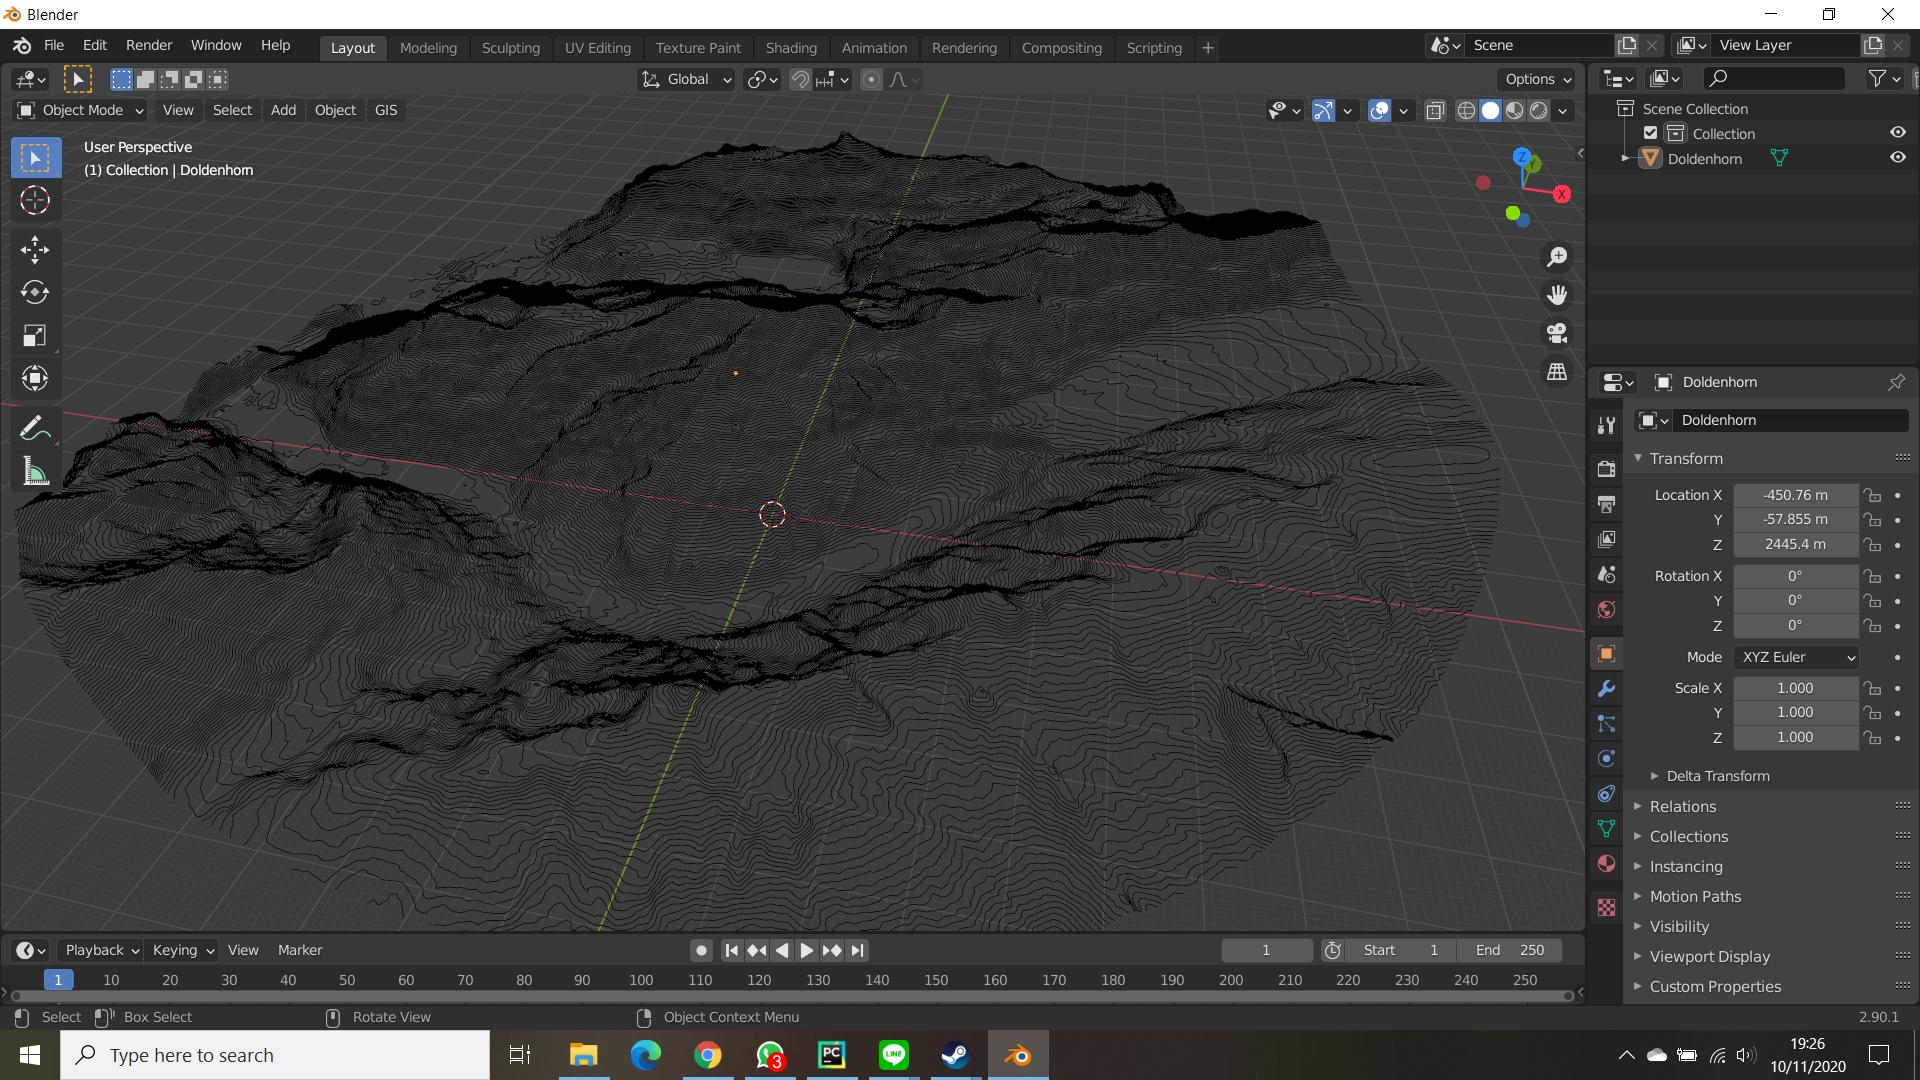1920x1080 pixels.
Task: Switch to rendered viewport shading
Action: pyautogui.click(x=1539, y=110)
